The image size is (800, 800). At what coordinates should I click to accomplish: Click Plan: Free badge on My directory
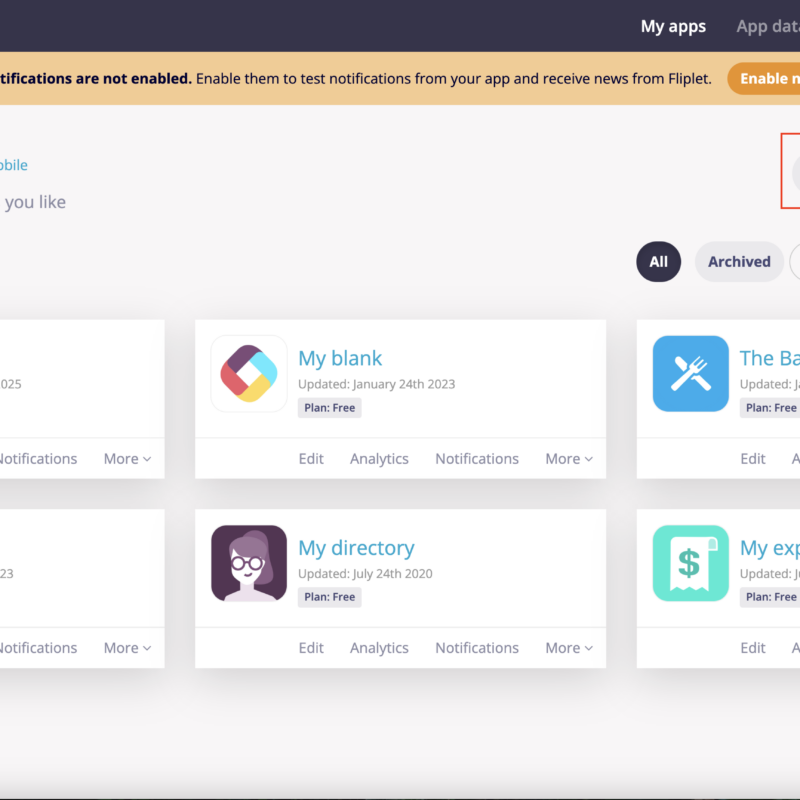click(x=330, y=597)
